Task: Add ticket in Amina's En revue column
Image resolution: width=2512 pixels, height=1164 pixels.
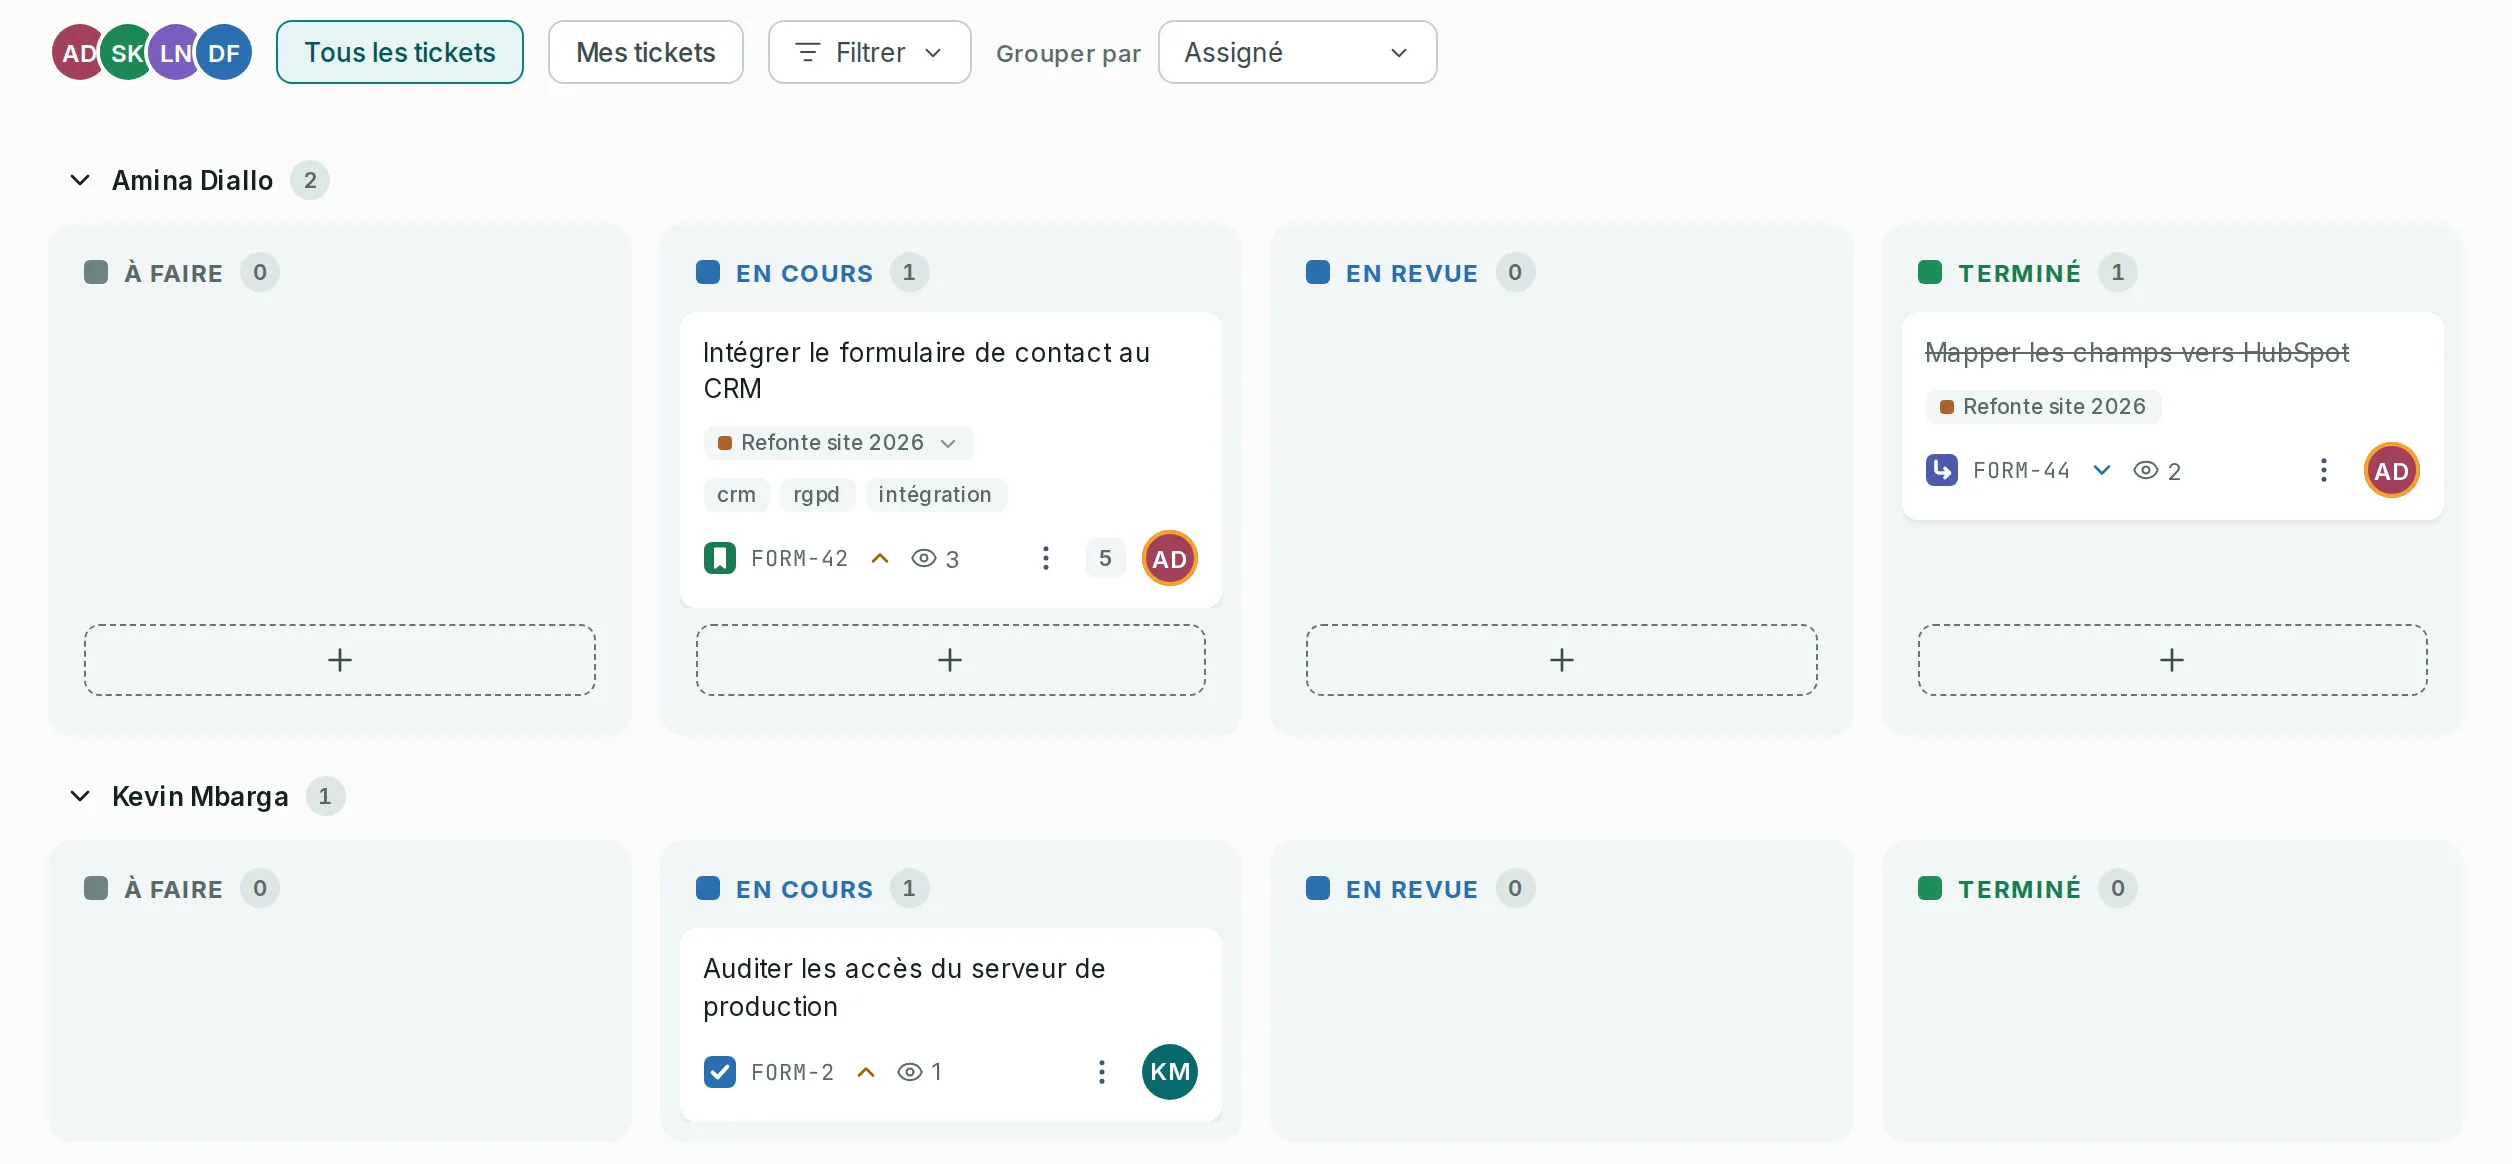Action: coord(1562,660)
